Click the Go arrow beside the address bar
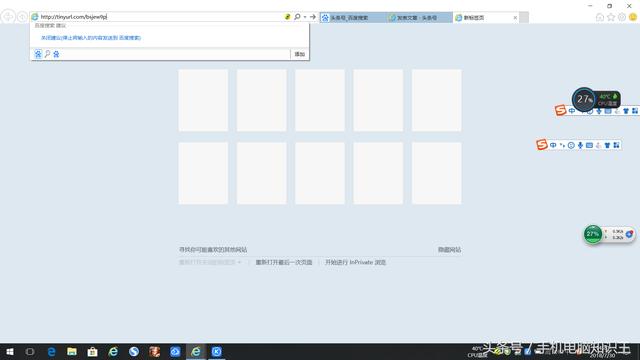The height and width of the screenshot is (360, 640). click(313, 17)
